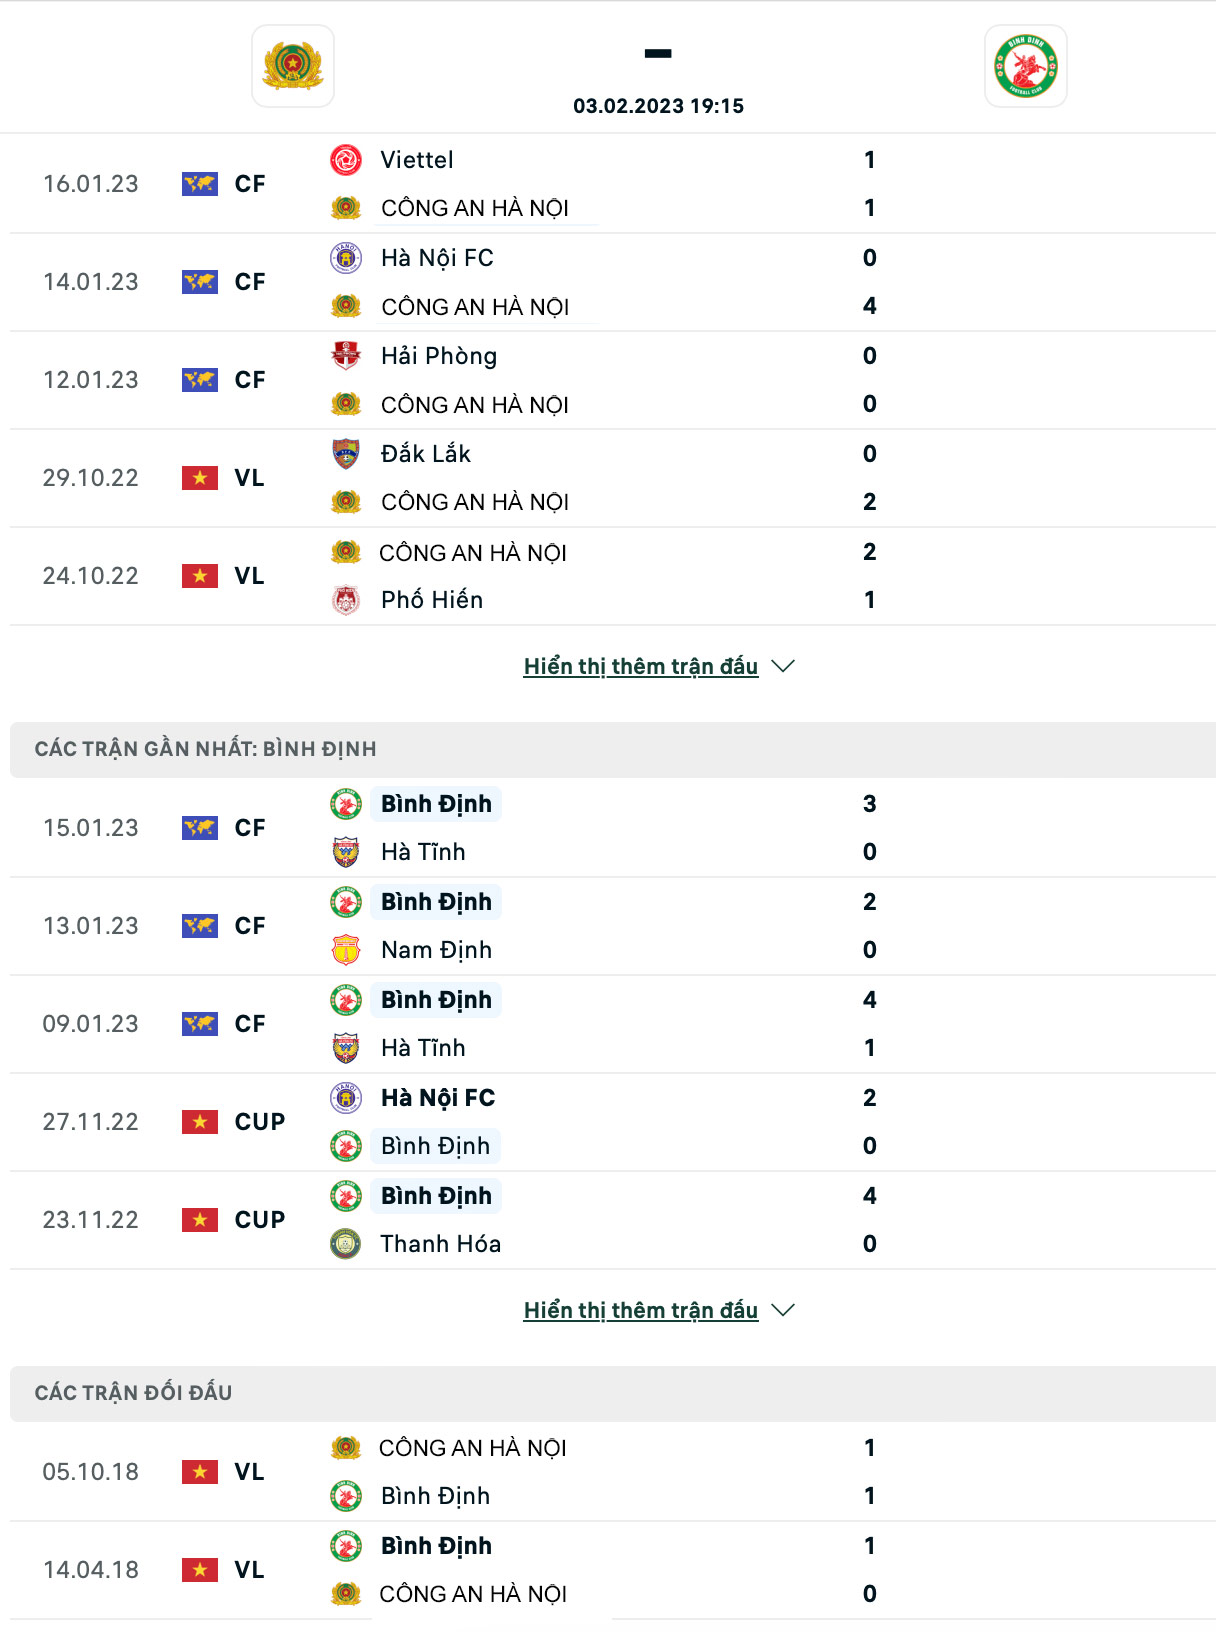Click Hà Nội FC crest in 14.01.23 match
The height and width of the screenshot is (1632, 1216).
[x=346, y=258]
